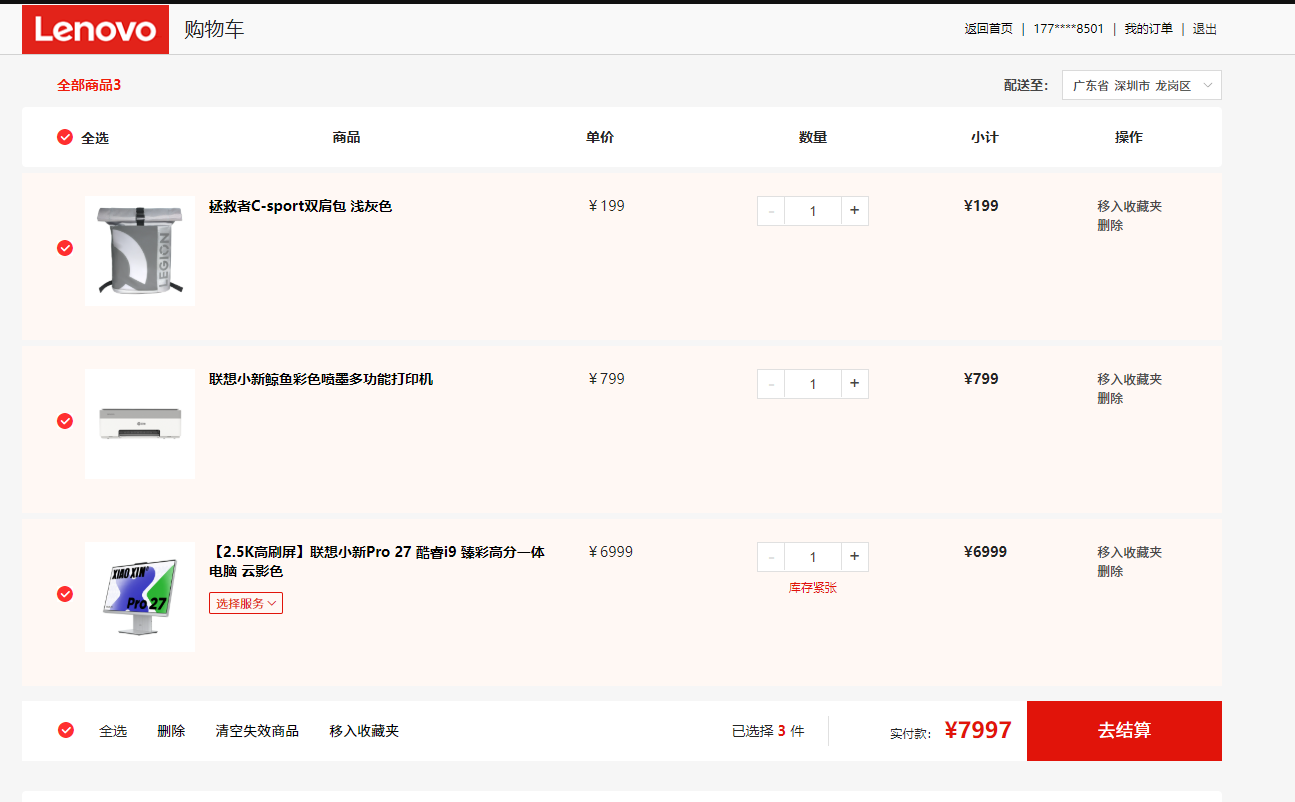The width and height of the screenshot is (1295, 802).
Task: Increase backpack quantity with plus icon
Action: coord(854,211)
